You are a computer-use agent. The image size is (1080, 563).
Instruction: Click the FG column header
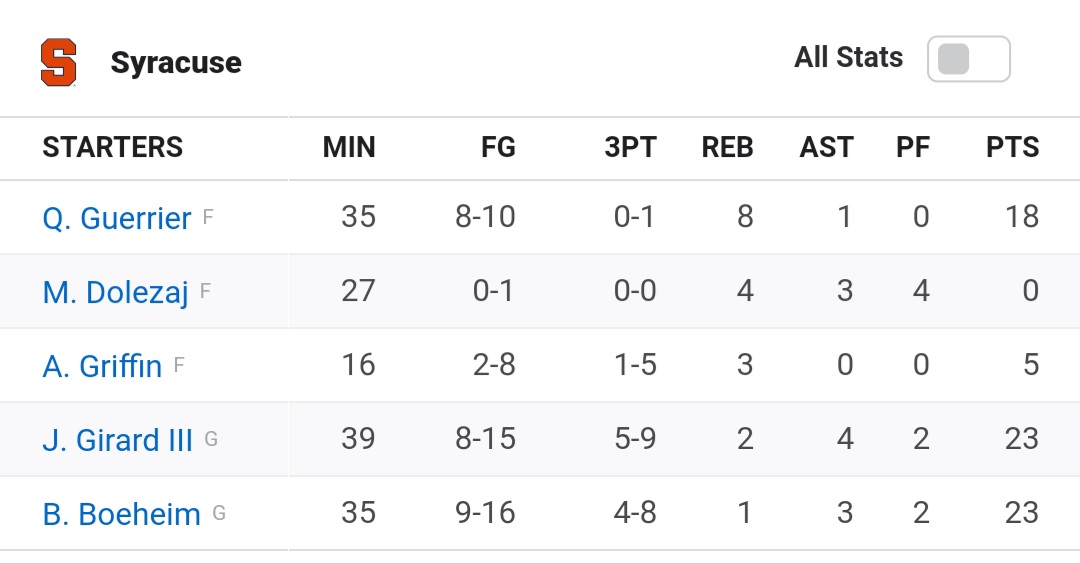tap(498, 147)
